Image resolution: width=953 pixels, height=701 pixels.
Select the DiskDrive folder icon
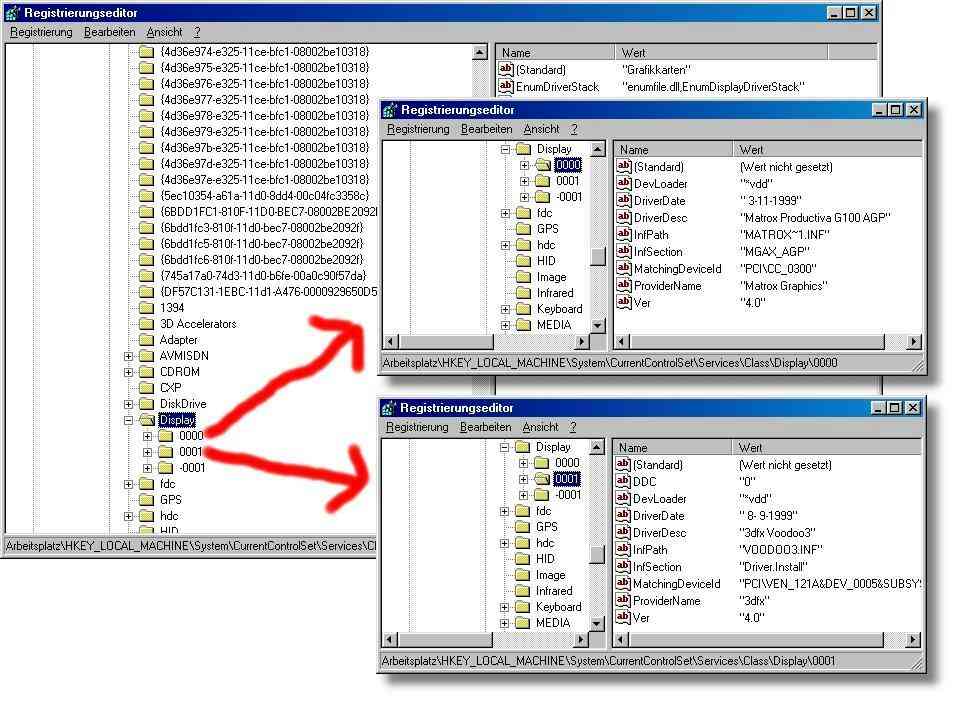tap(146, 404)
